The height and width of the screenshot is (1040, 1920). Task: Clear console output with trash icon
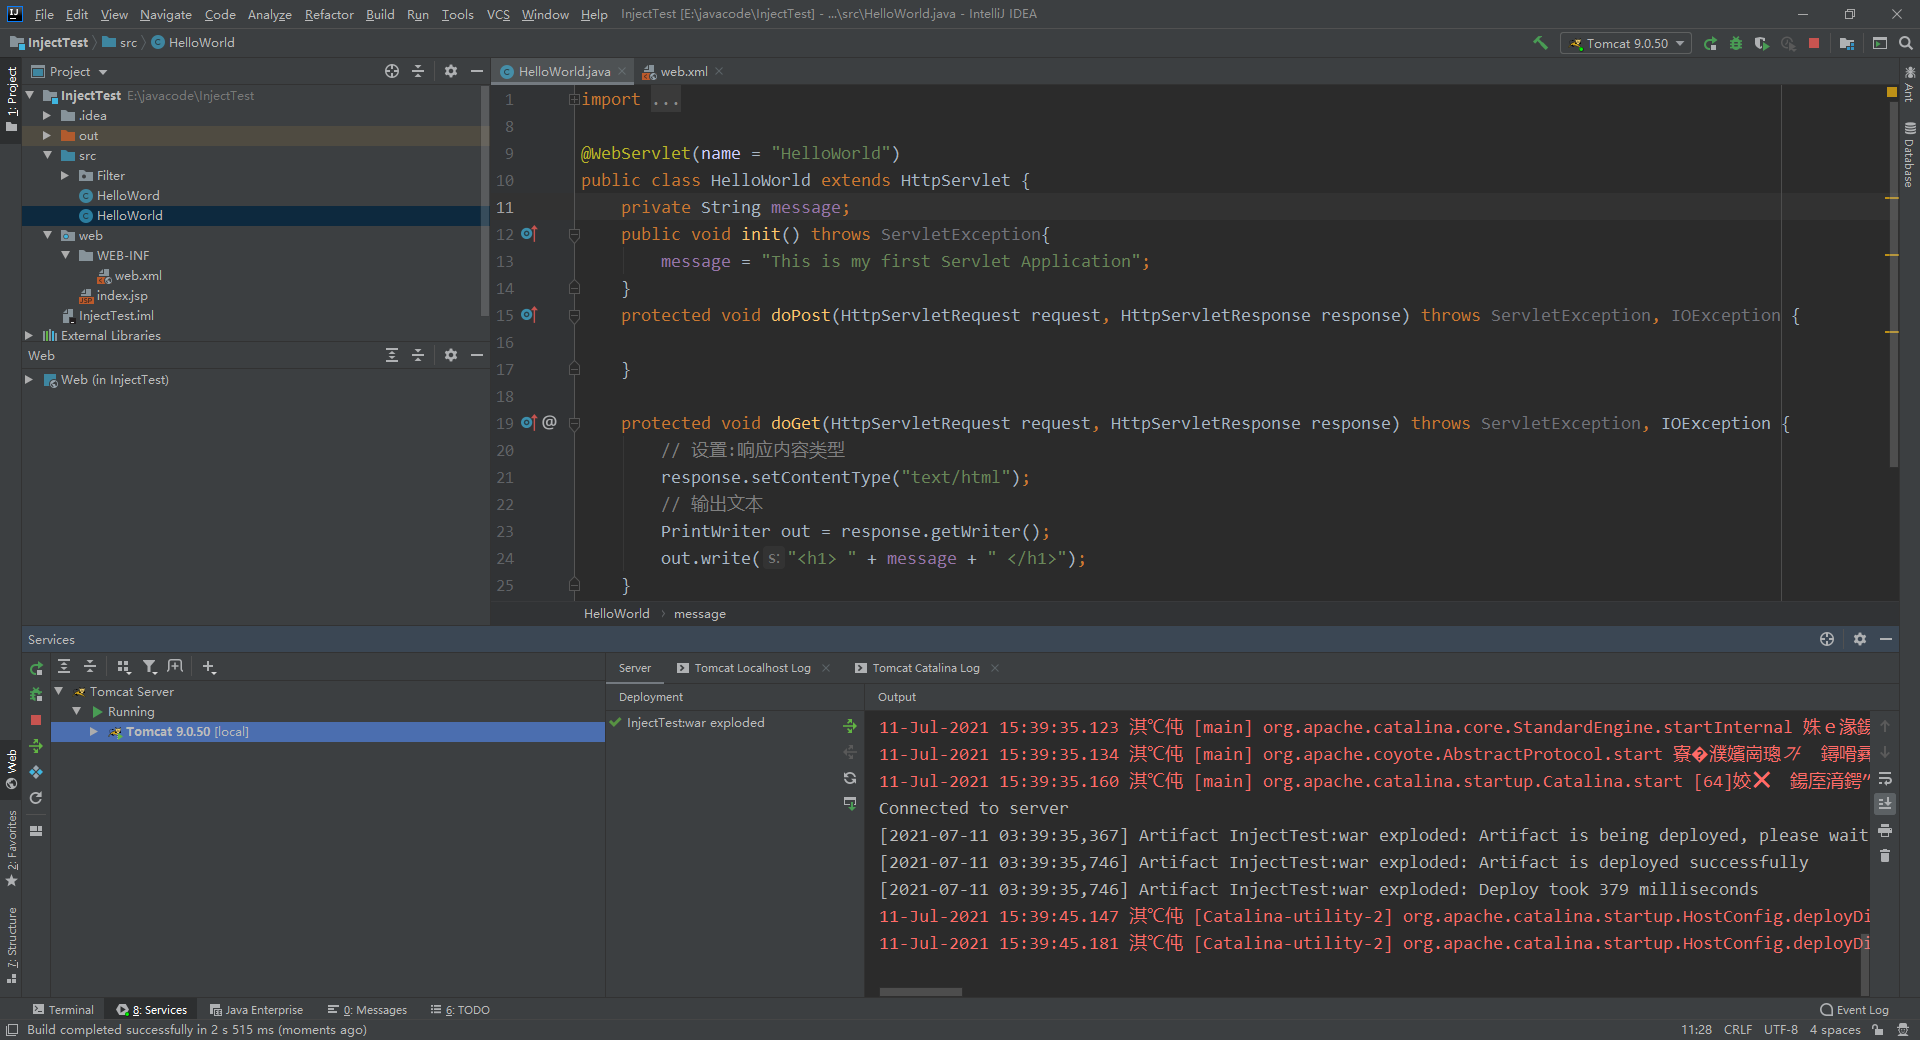pyautogui.click(x=1885, y=856)
